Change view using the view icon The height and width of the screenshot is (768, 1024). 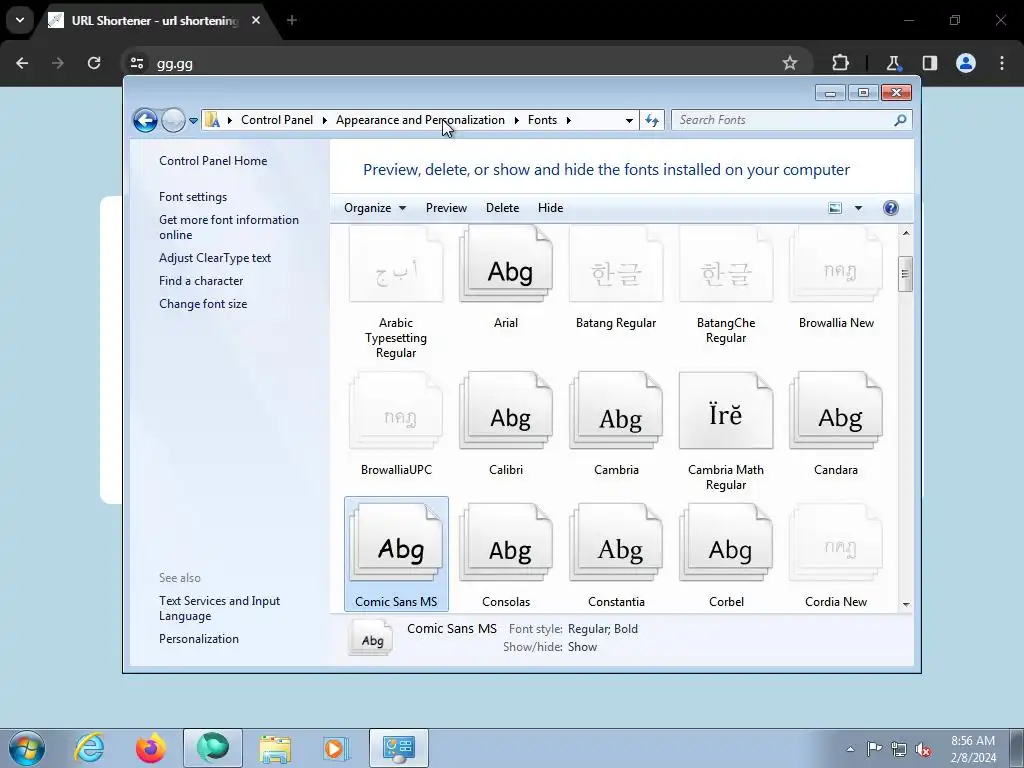[835, 208]
